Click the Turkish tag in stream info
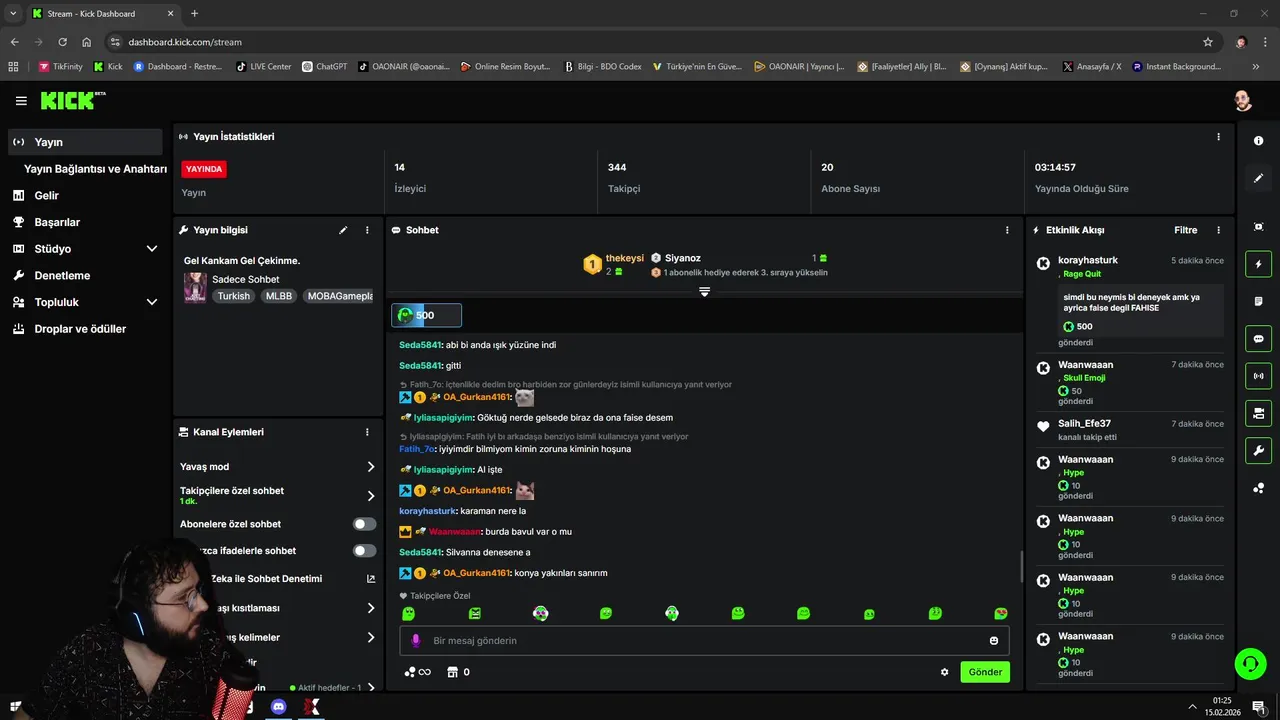The image size is (1280, 720). (x=234, y=296)
